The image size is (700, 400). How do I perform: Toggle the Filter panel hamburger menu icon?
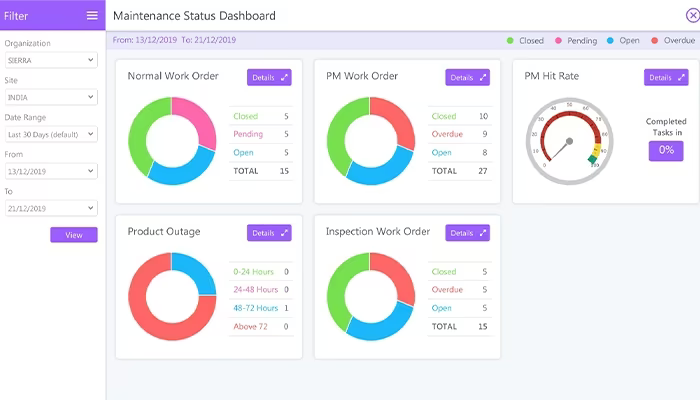click(92, 16)
